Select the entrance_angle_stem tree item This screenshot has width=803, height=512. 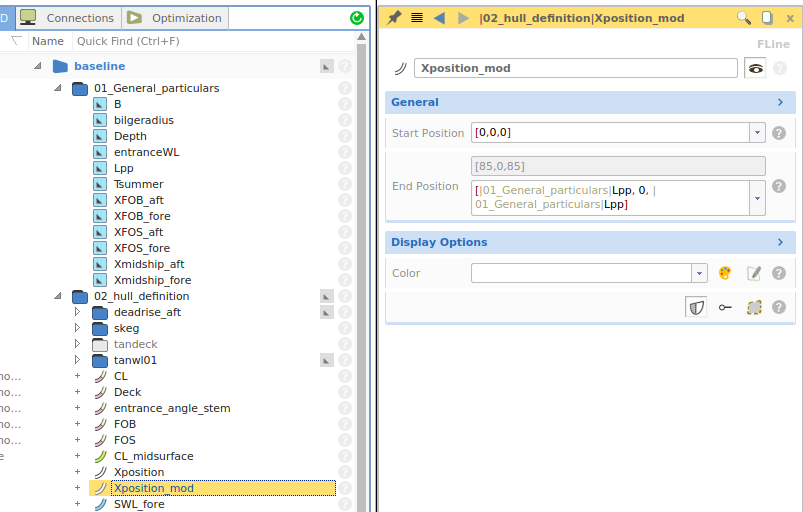click(x=172, y=408)
